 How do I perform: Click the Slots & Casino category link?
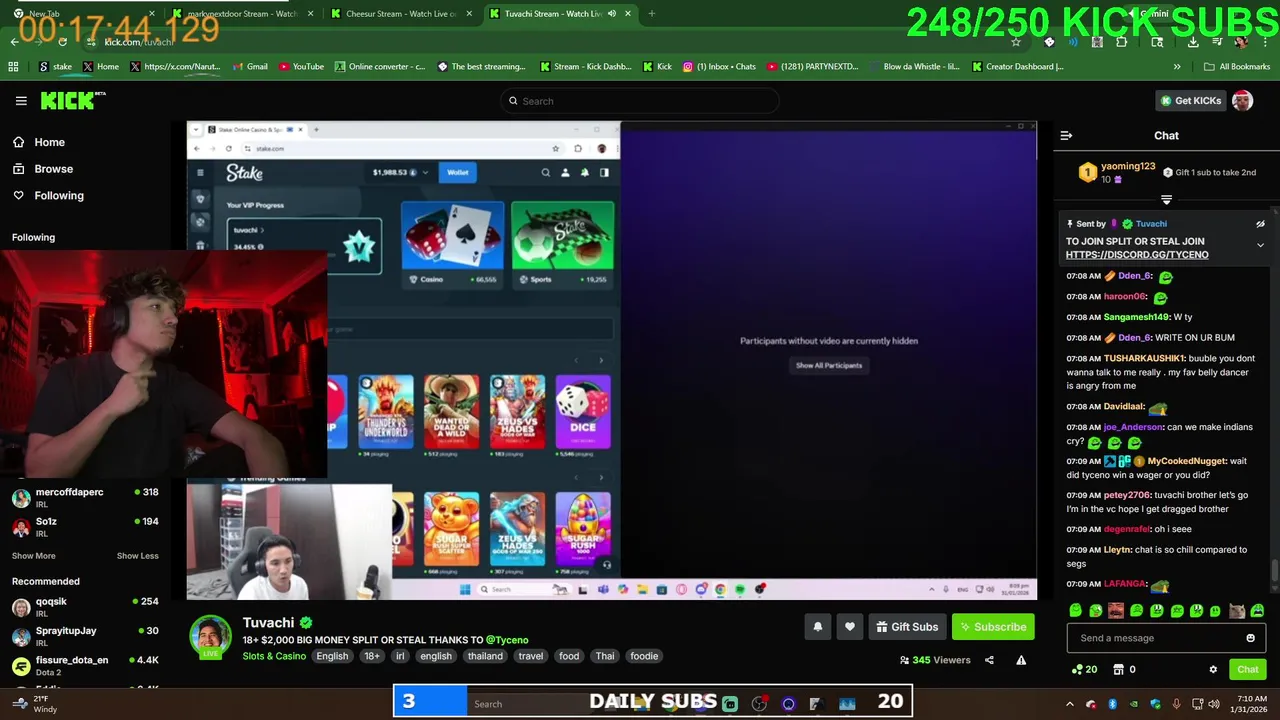(274, 656)
